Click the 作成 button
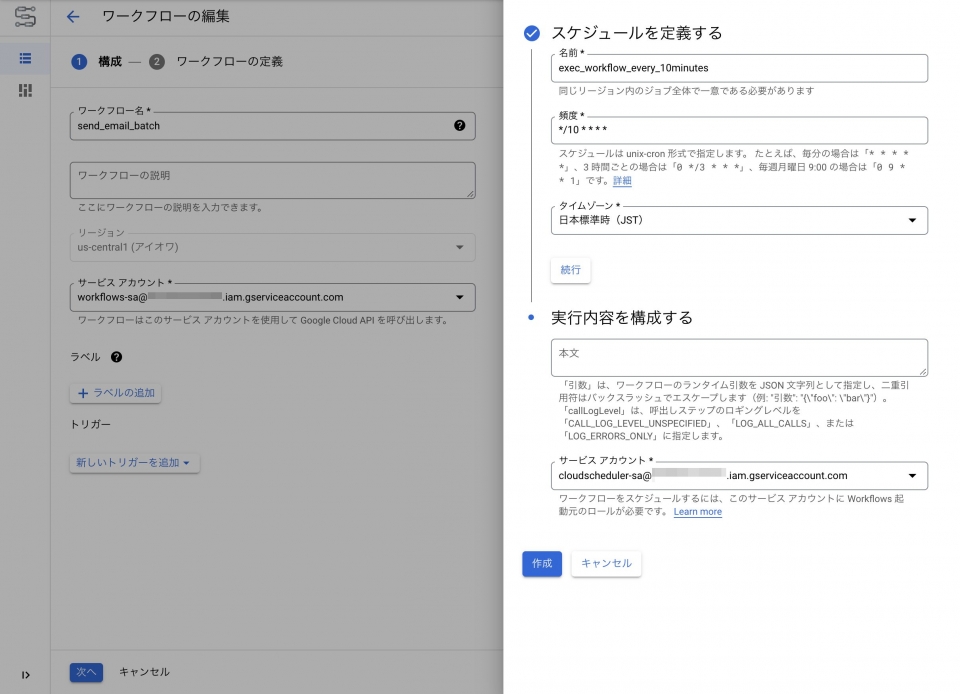960x694 pixels. click(x=542, y=564)
